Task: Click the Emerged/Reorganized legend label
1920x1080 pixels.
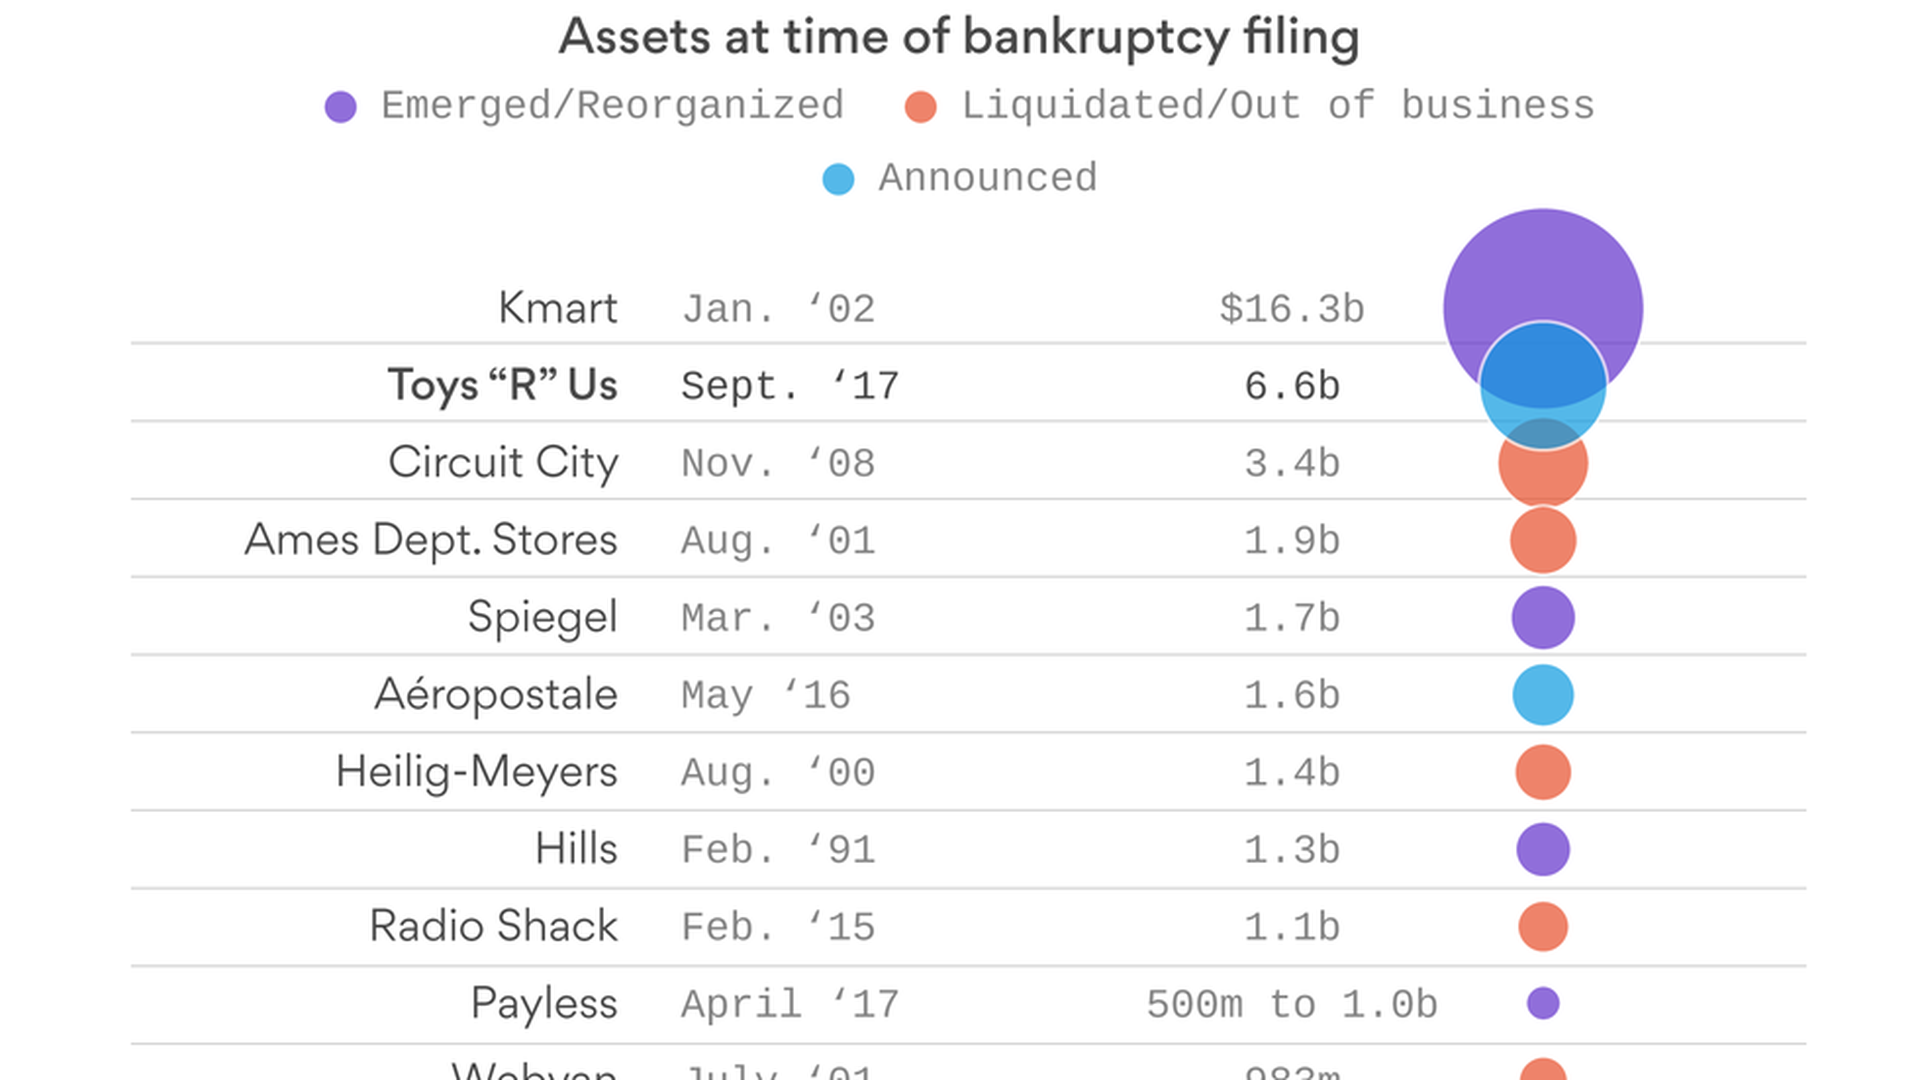Action: pyautogui.click(x=612, y=106)
